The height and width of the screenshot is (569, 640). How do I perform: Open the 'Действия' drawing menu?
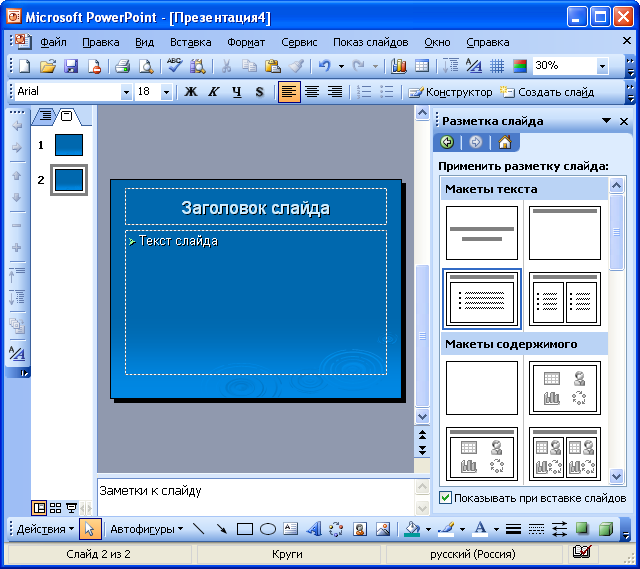45,529
